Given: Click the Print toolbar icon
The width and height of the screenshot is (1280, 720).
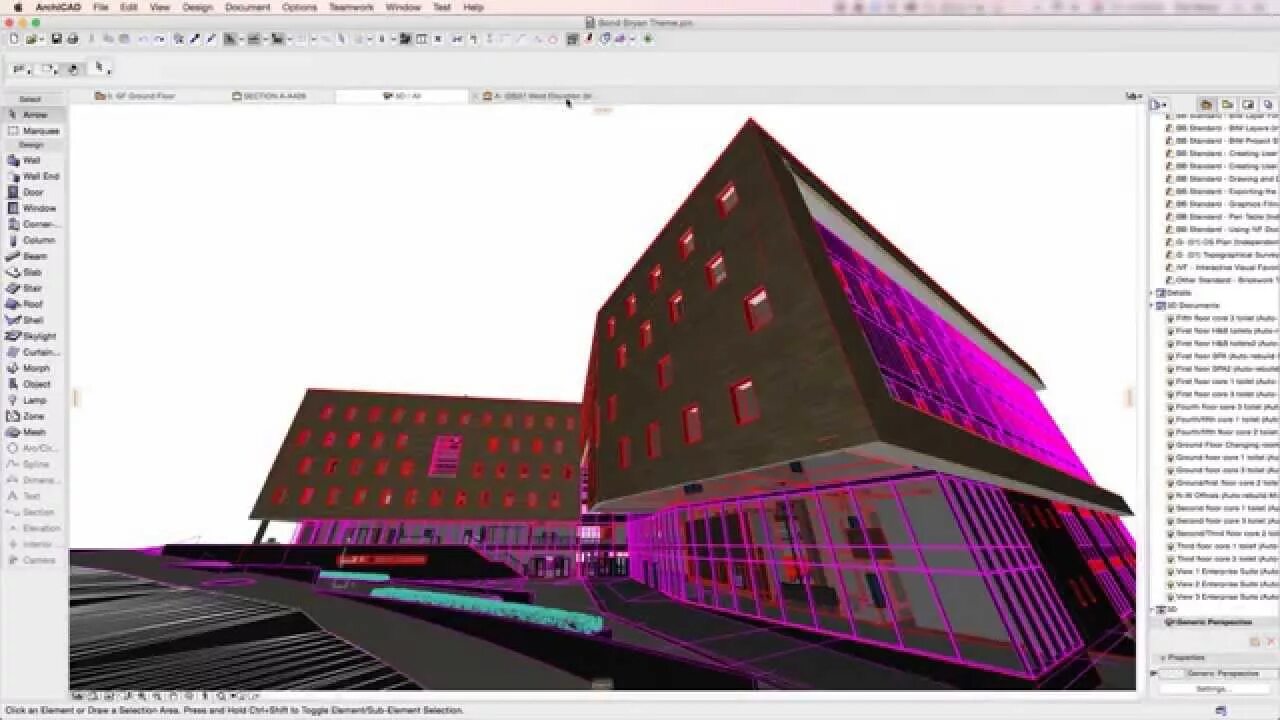Looking at the screenshot, I should 72,39.
